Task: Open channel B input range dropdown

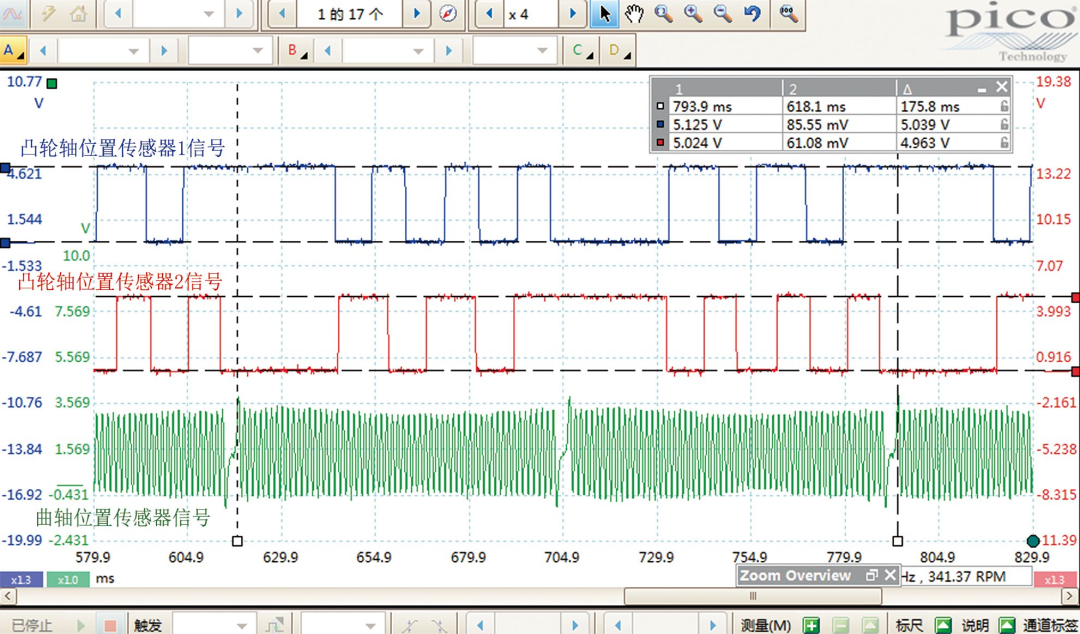Action: (417, 50)
